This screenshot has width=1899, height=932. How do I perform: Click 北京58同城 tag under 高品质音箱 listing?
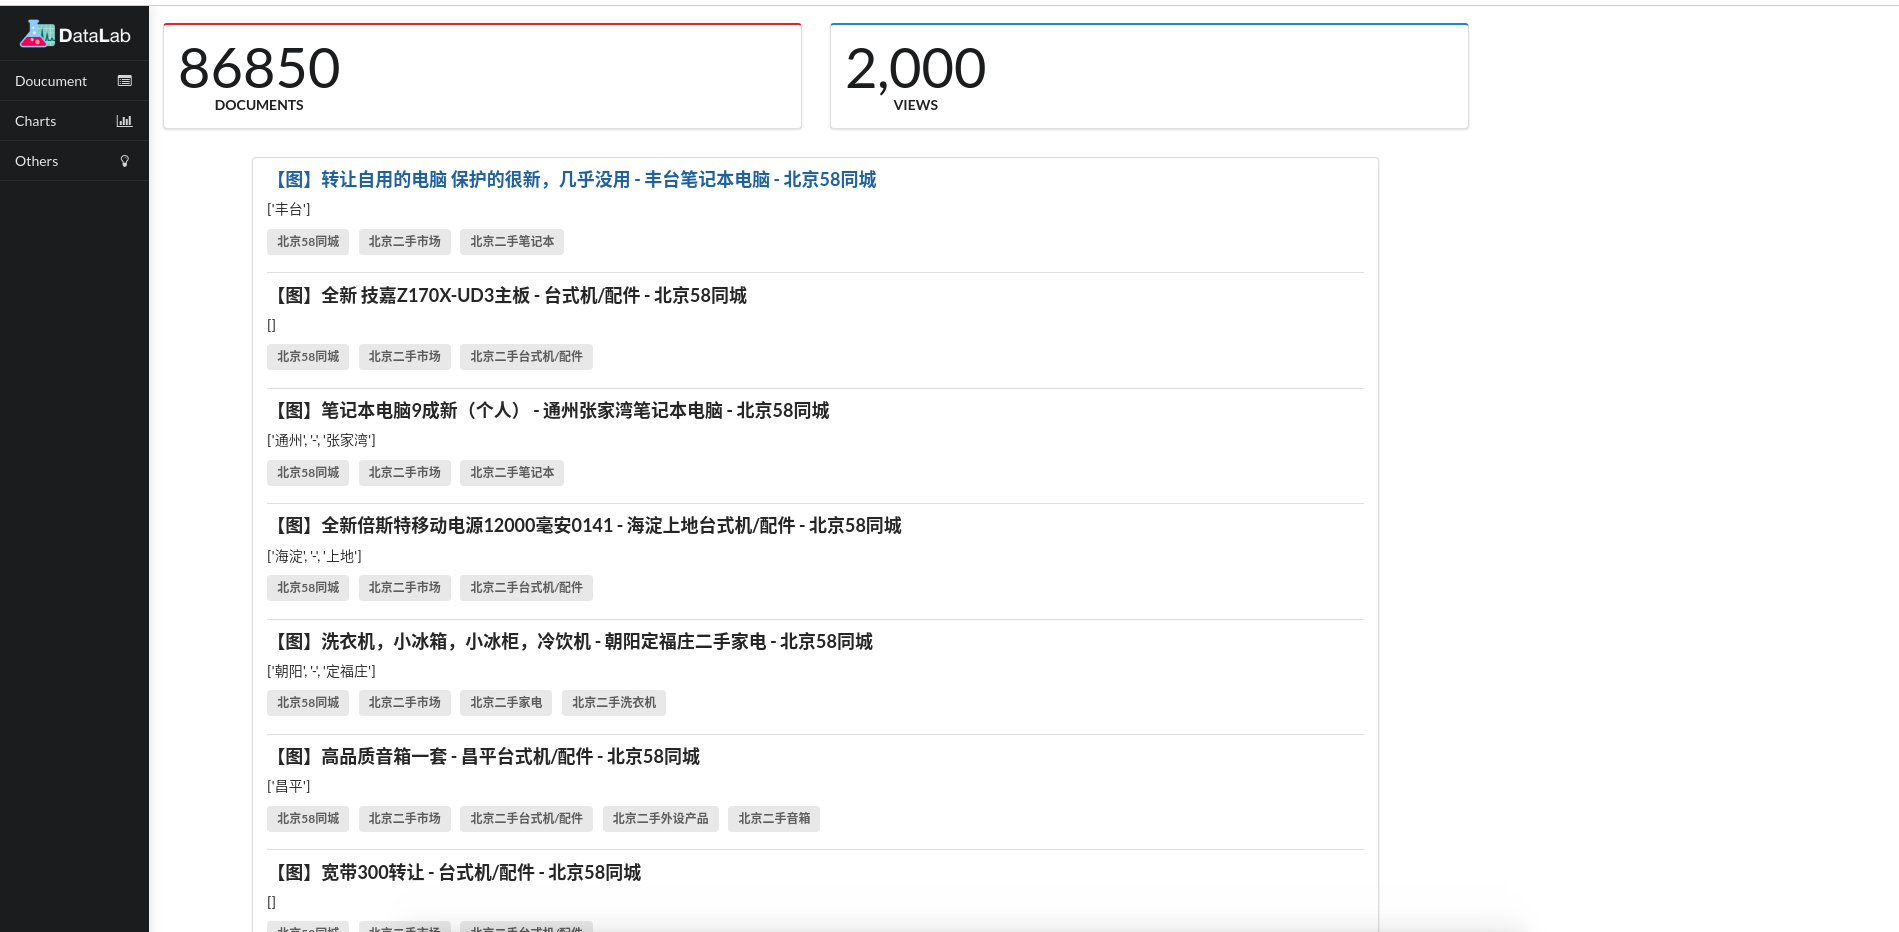pos(308,819)
